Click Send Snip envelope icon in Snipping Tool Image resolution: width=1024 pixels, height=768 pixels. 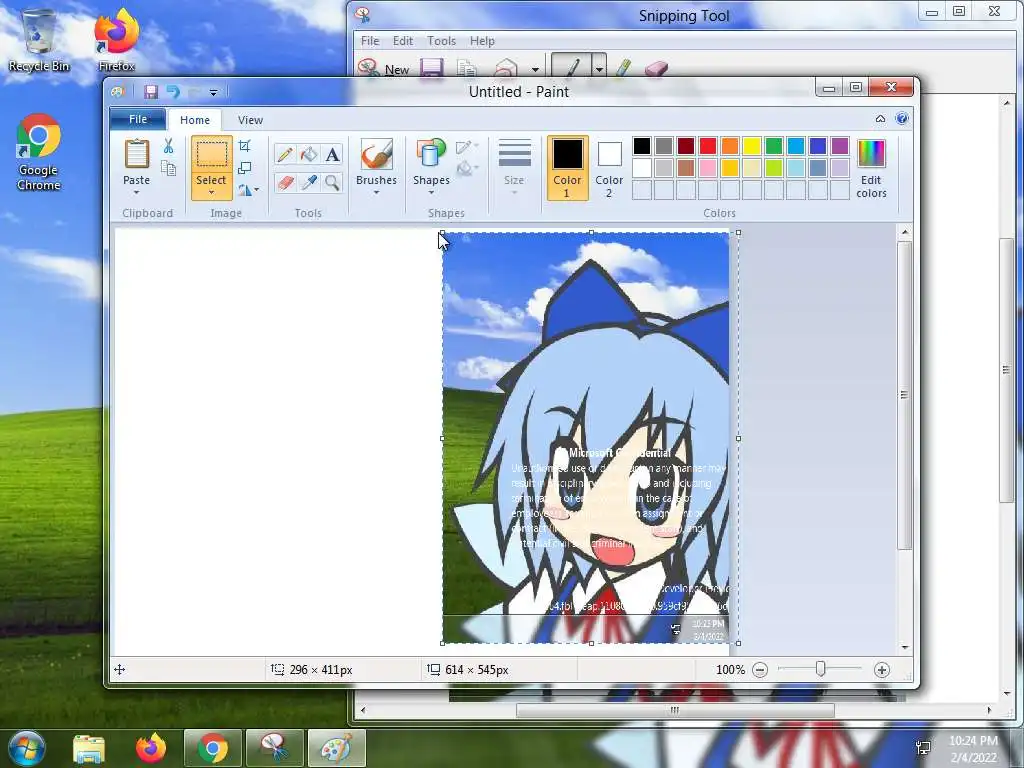(506, 68)
